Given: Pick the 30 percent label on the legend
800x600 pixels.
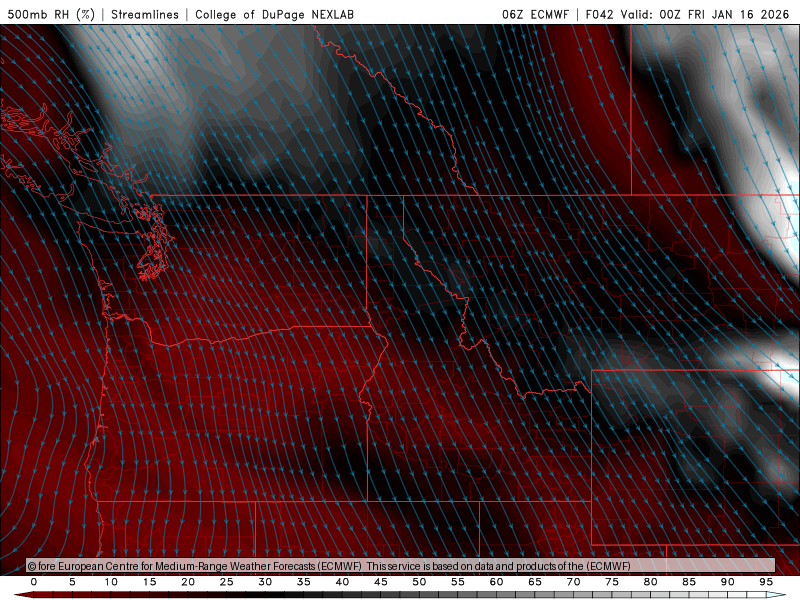Looking at the screenshot, I should (x=265, y=582).
